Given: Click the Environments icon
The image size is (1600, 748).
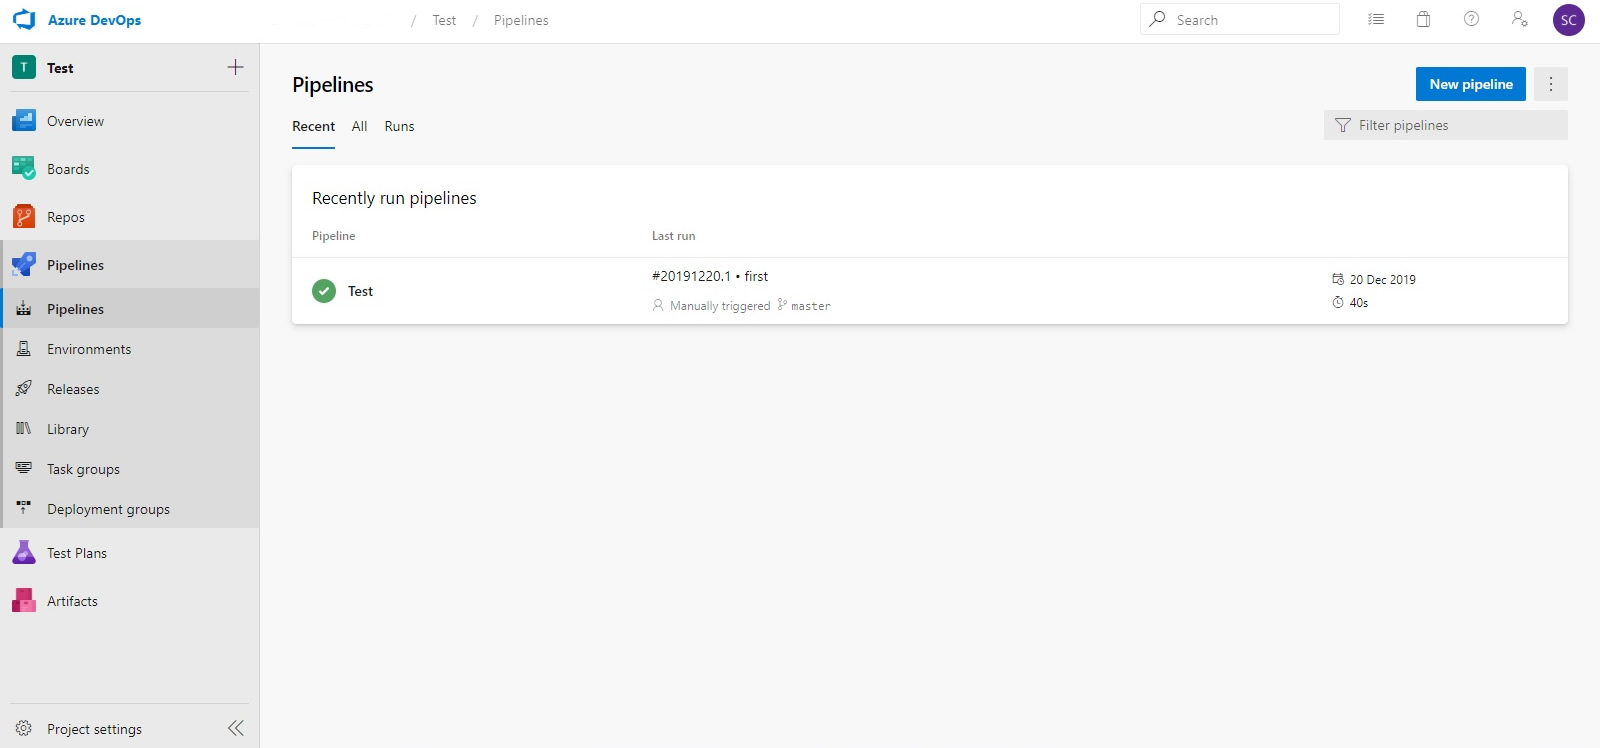Looking at the screenshot, I should (24, 349).
